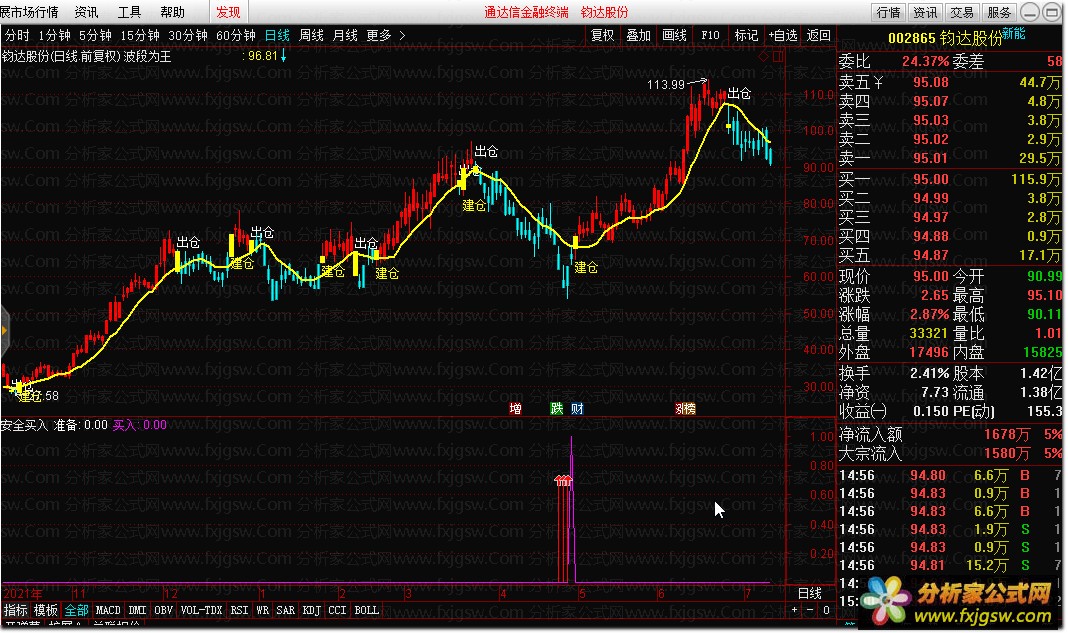Click the zoom-in plus button at chart bottom
Screen dimensions: 1068x633
click(795, 610)
